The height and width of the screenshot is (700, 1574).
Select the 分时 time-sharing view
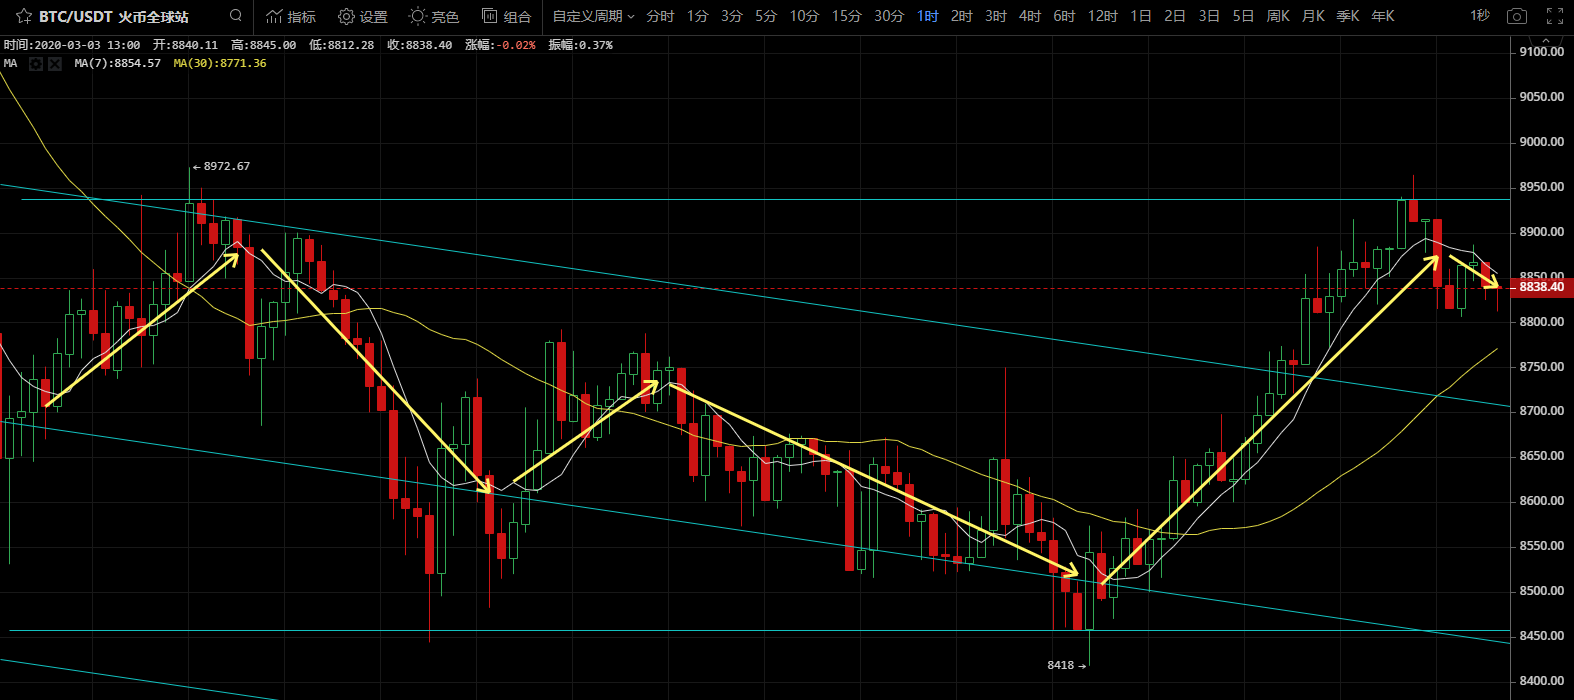pos(660,16)
